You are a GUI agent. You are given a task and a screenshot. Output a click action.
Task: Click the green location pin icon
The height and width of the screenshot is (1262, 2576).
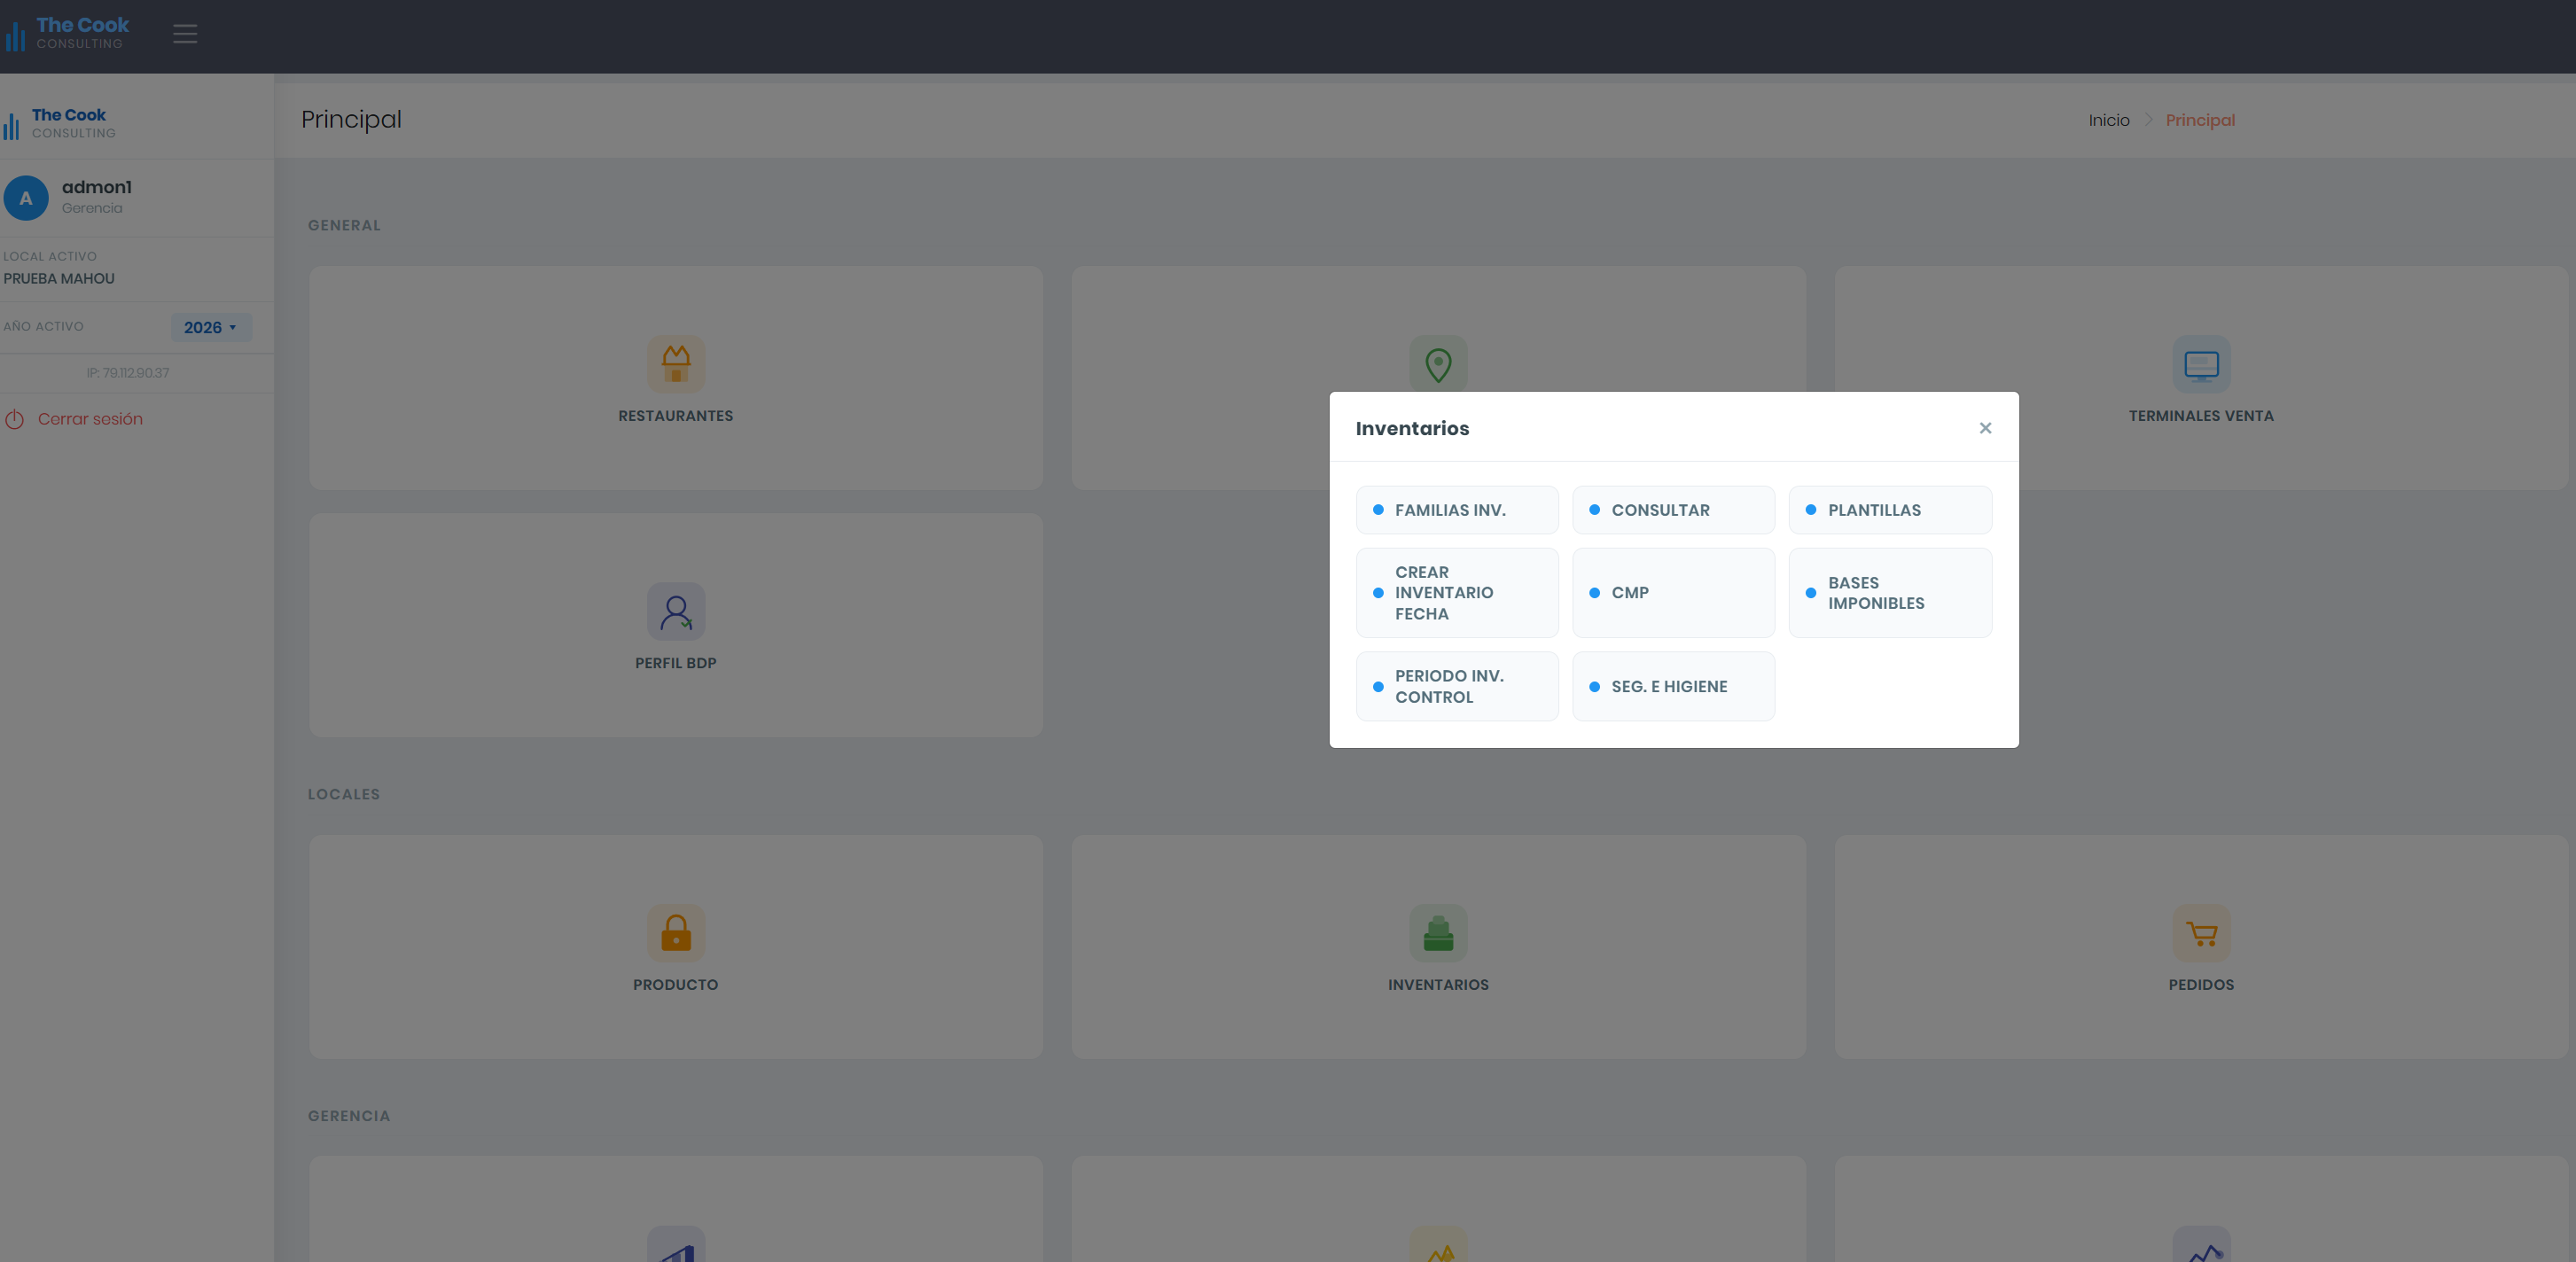pos(1438,364)
